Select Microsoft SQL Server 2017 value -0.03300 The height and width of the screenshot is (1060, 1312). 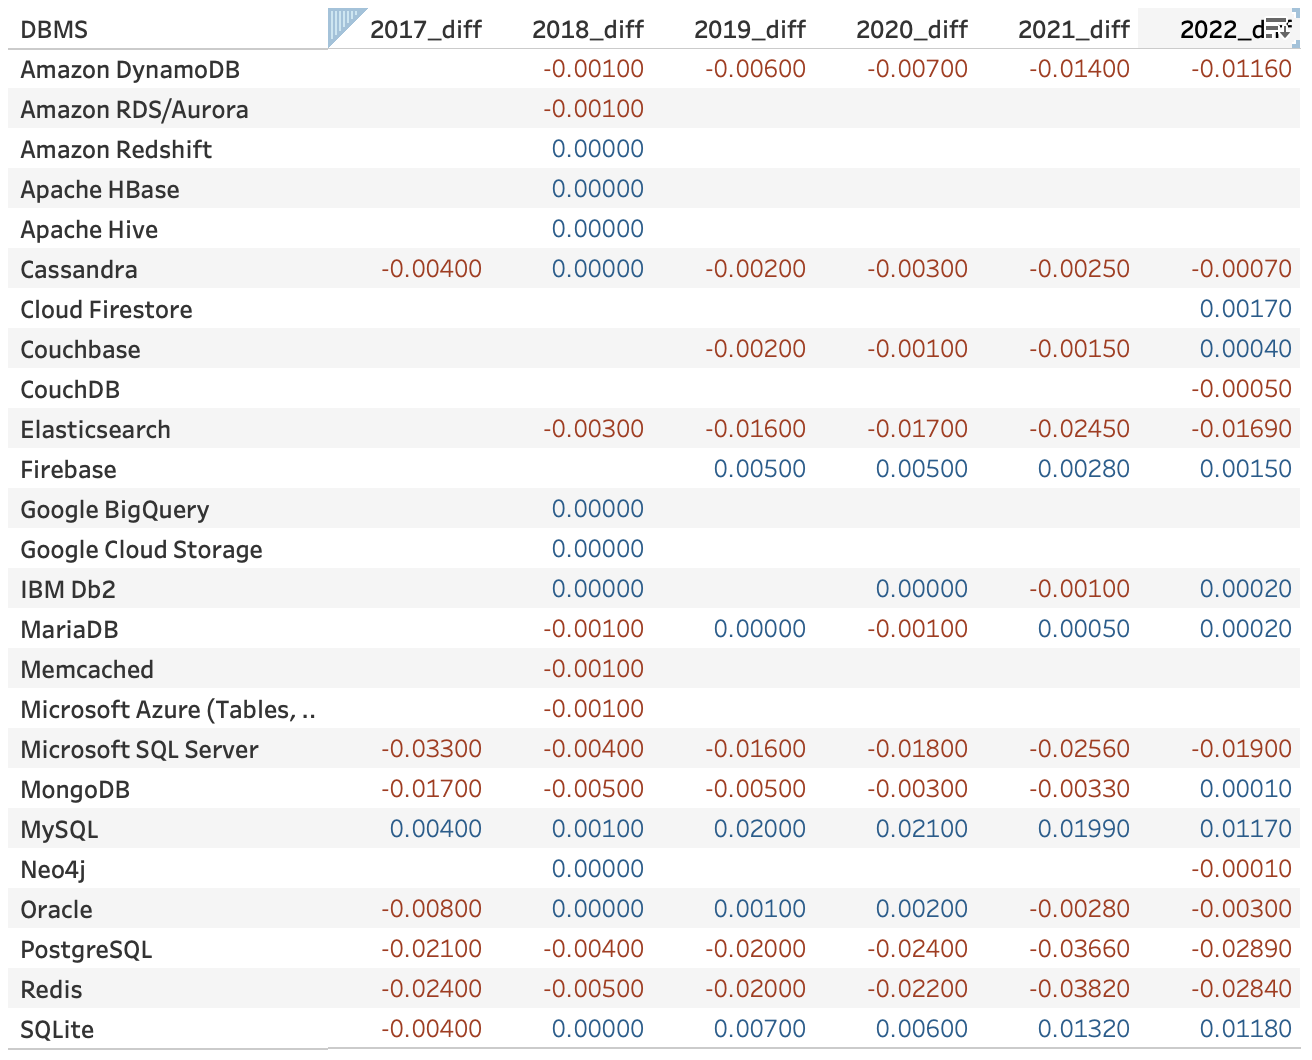click(431, 749)
